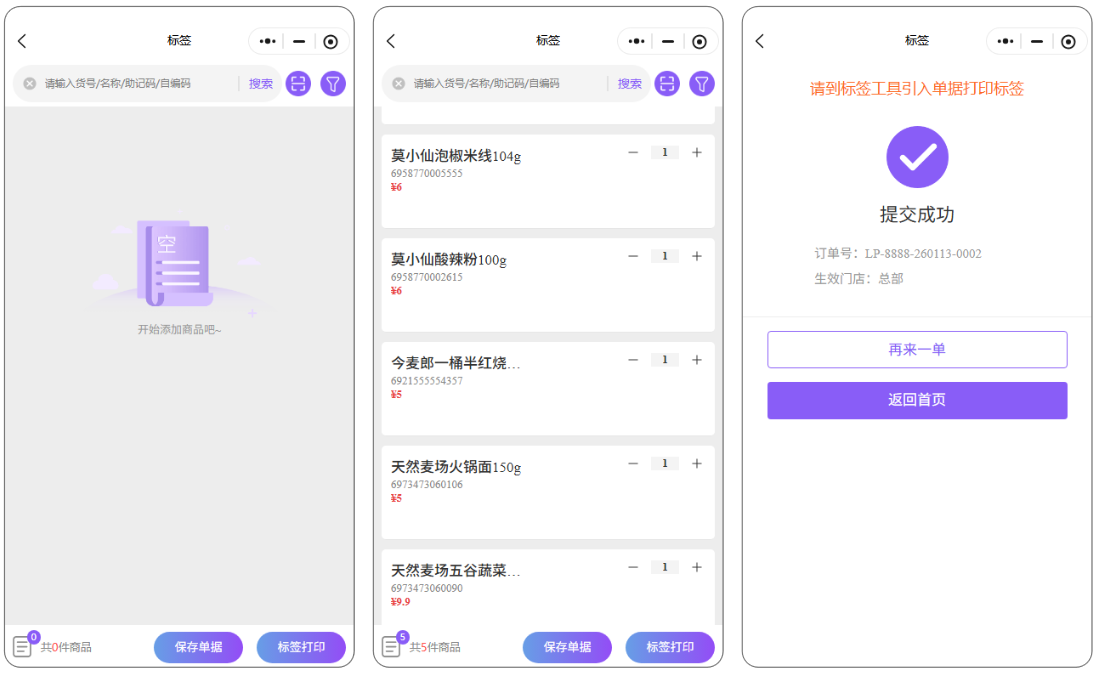Edit quantity field of 天然麦场五谷蔬菜

click(x=665, y=567)
